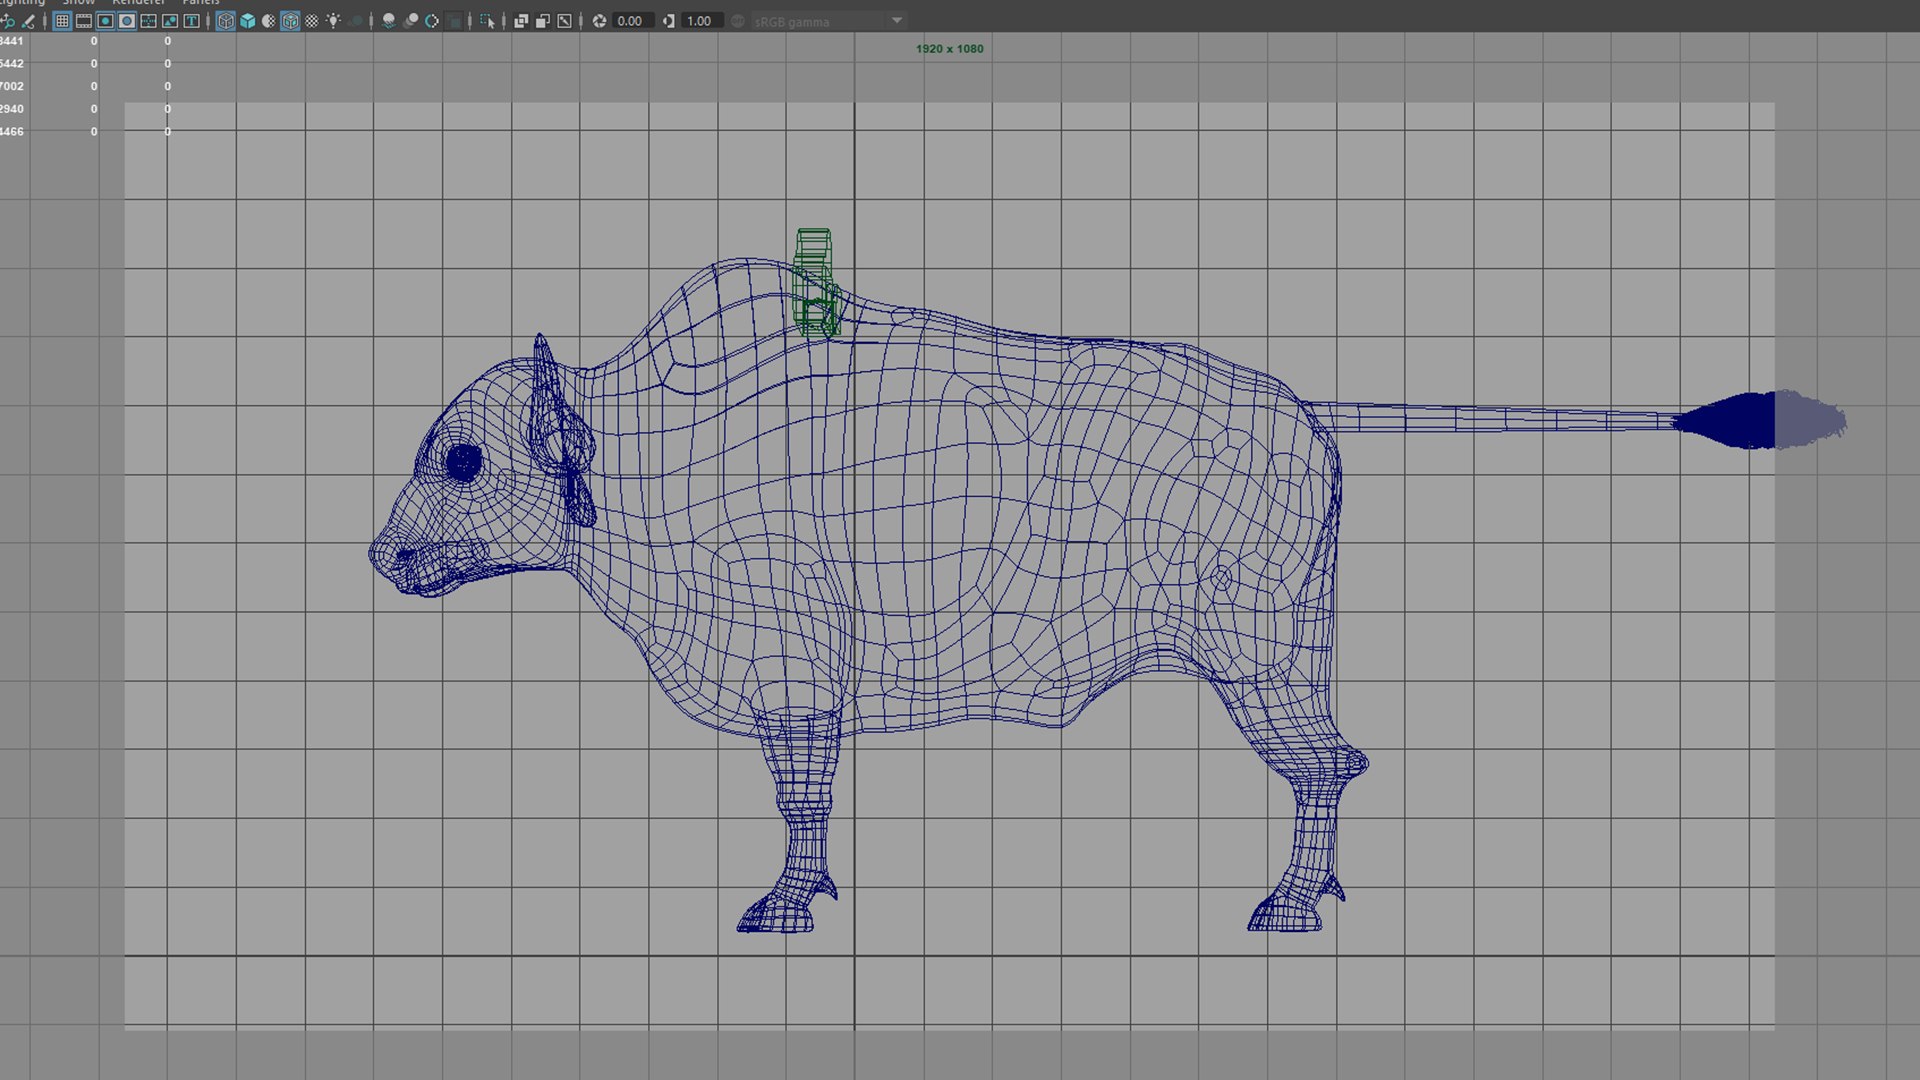Viewport: 1920px width, 1080px height.
Task: Open the Show menu
Action: click(x=78, y=3)
